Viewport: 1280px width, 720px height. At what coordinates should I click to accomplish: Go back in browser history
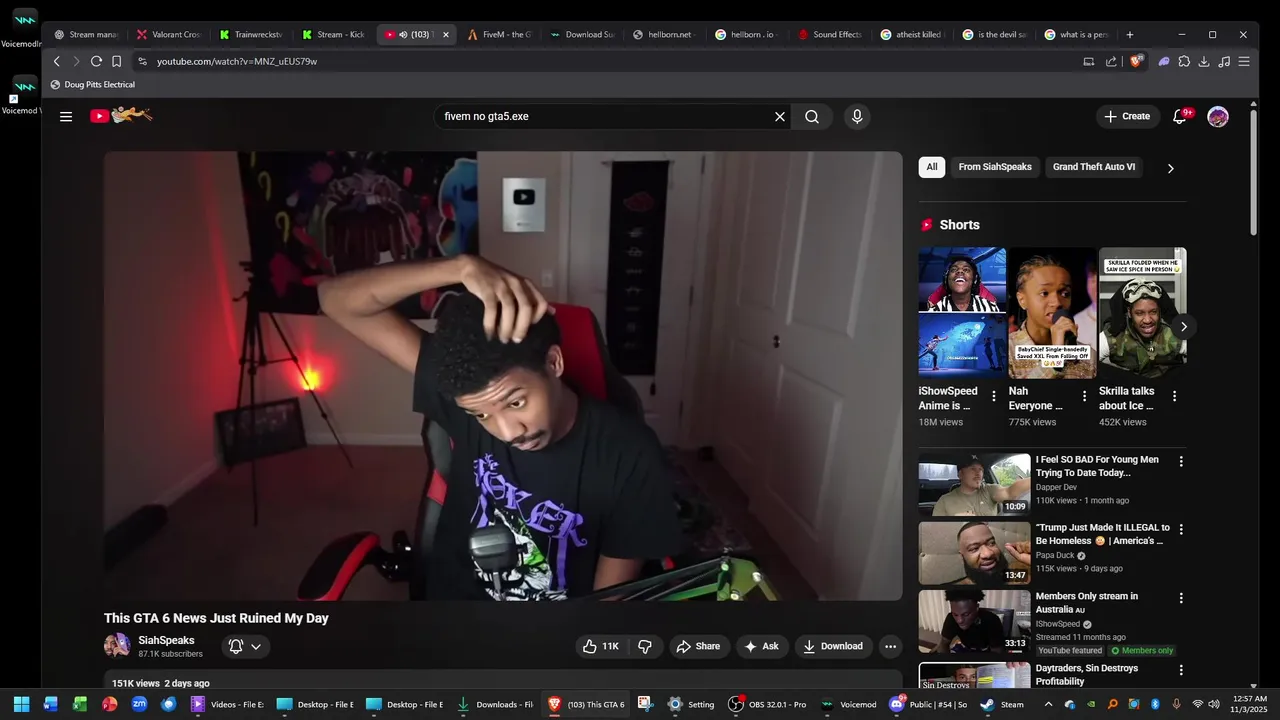tap(57, 61)
